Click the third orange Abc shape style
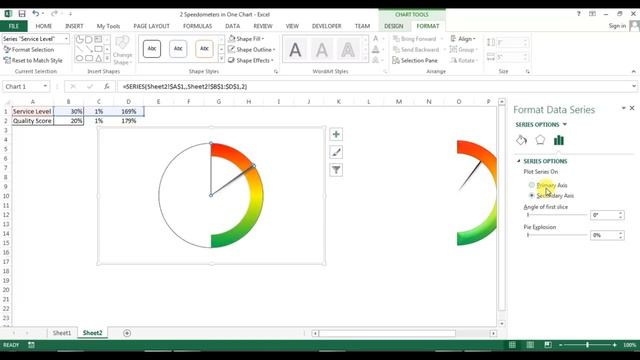640x360 pixels. tap(204, 49)
